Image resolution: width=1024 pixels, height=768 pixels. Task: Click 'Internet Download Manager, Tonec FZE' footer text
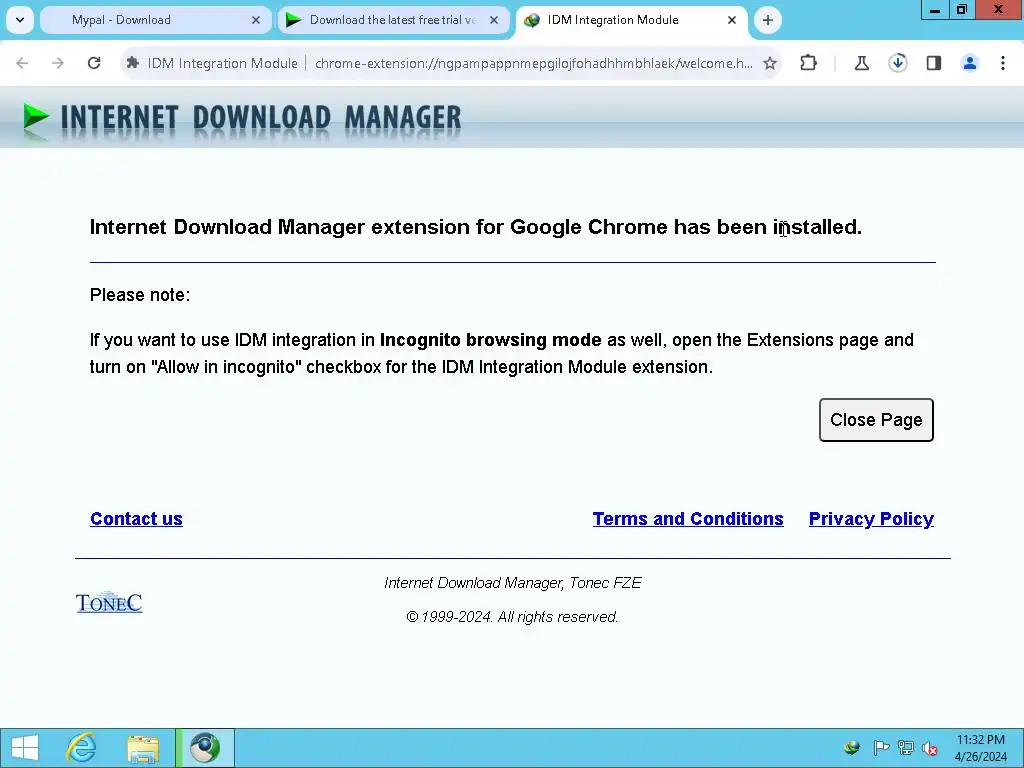513,583
